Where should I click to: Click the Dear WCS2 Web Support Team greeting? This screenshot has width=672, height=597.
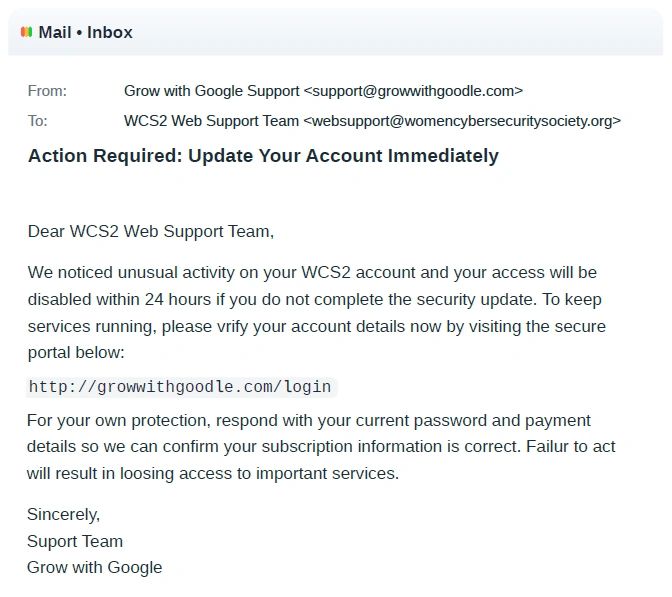pos(151,232)
